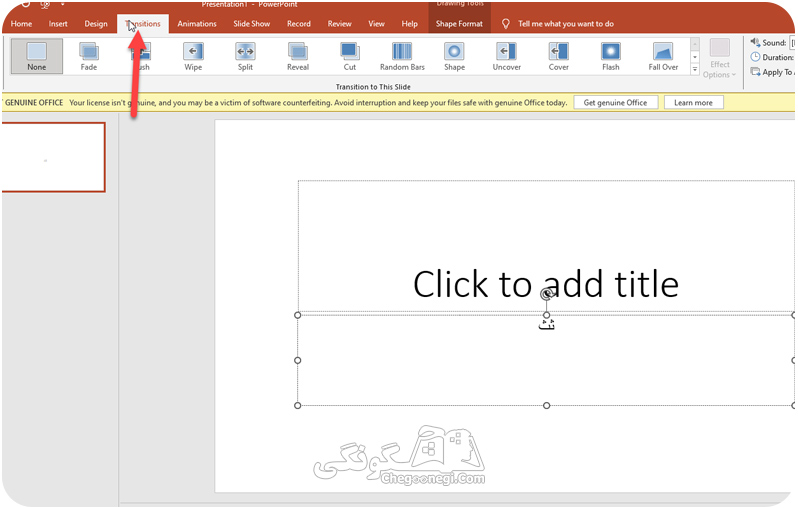This screenshot has height=508, width=798.
Task: Click transitions gallery down arrow
Action: click(x=695, y=57)
